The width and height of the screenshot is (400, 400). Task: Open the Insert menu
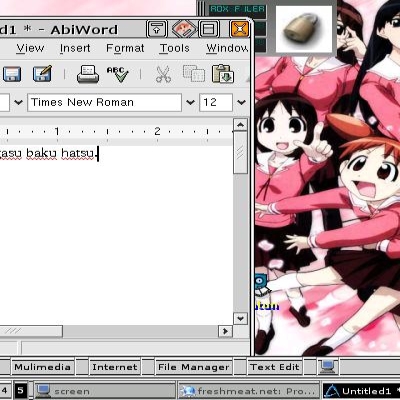click(75, 48)
